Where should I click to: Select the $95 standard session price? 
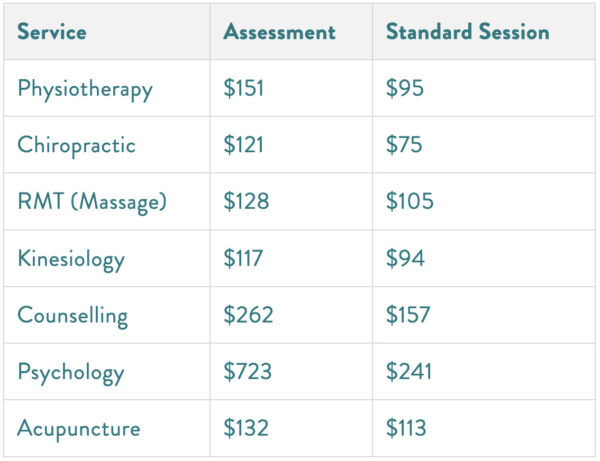(x=405, y=89)
